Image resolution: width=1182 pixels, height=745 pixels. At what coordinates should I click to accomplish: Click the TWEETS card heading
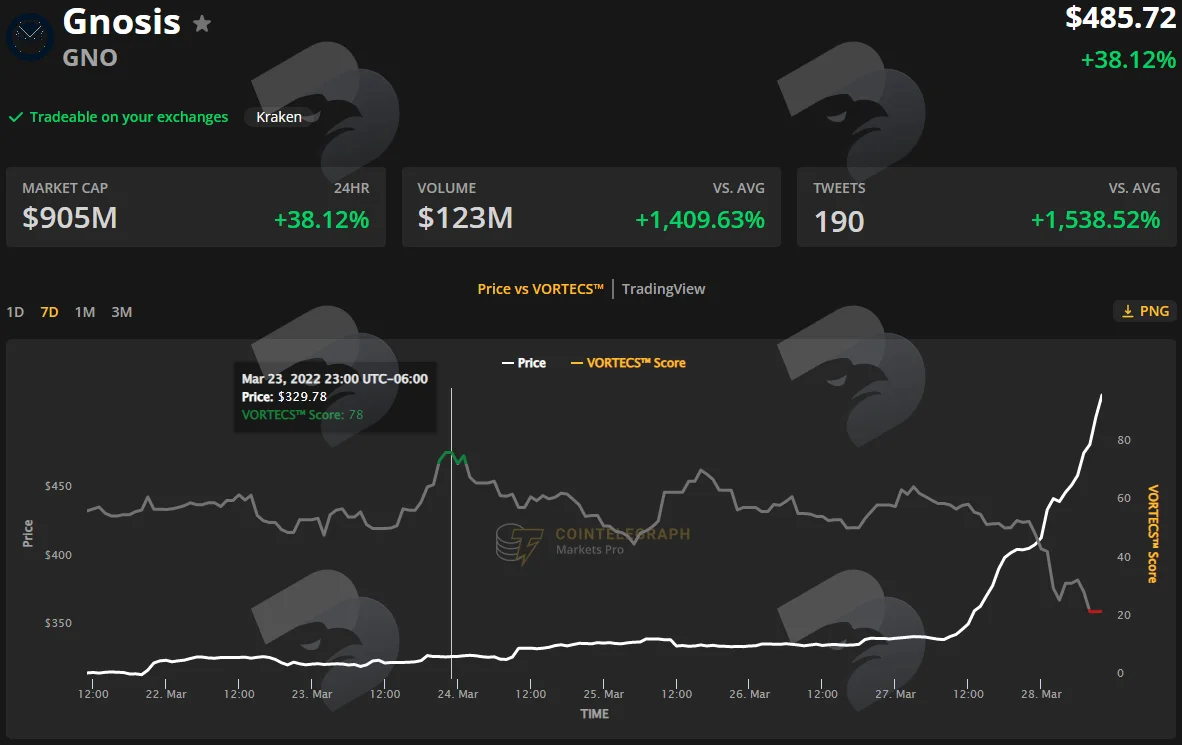839,188
